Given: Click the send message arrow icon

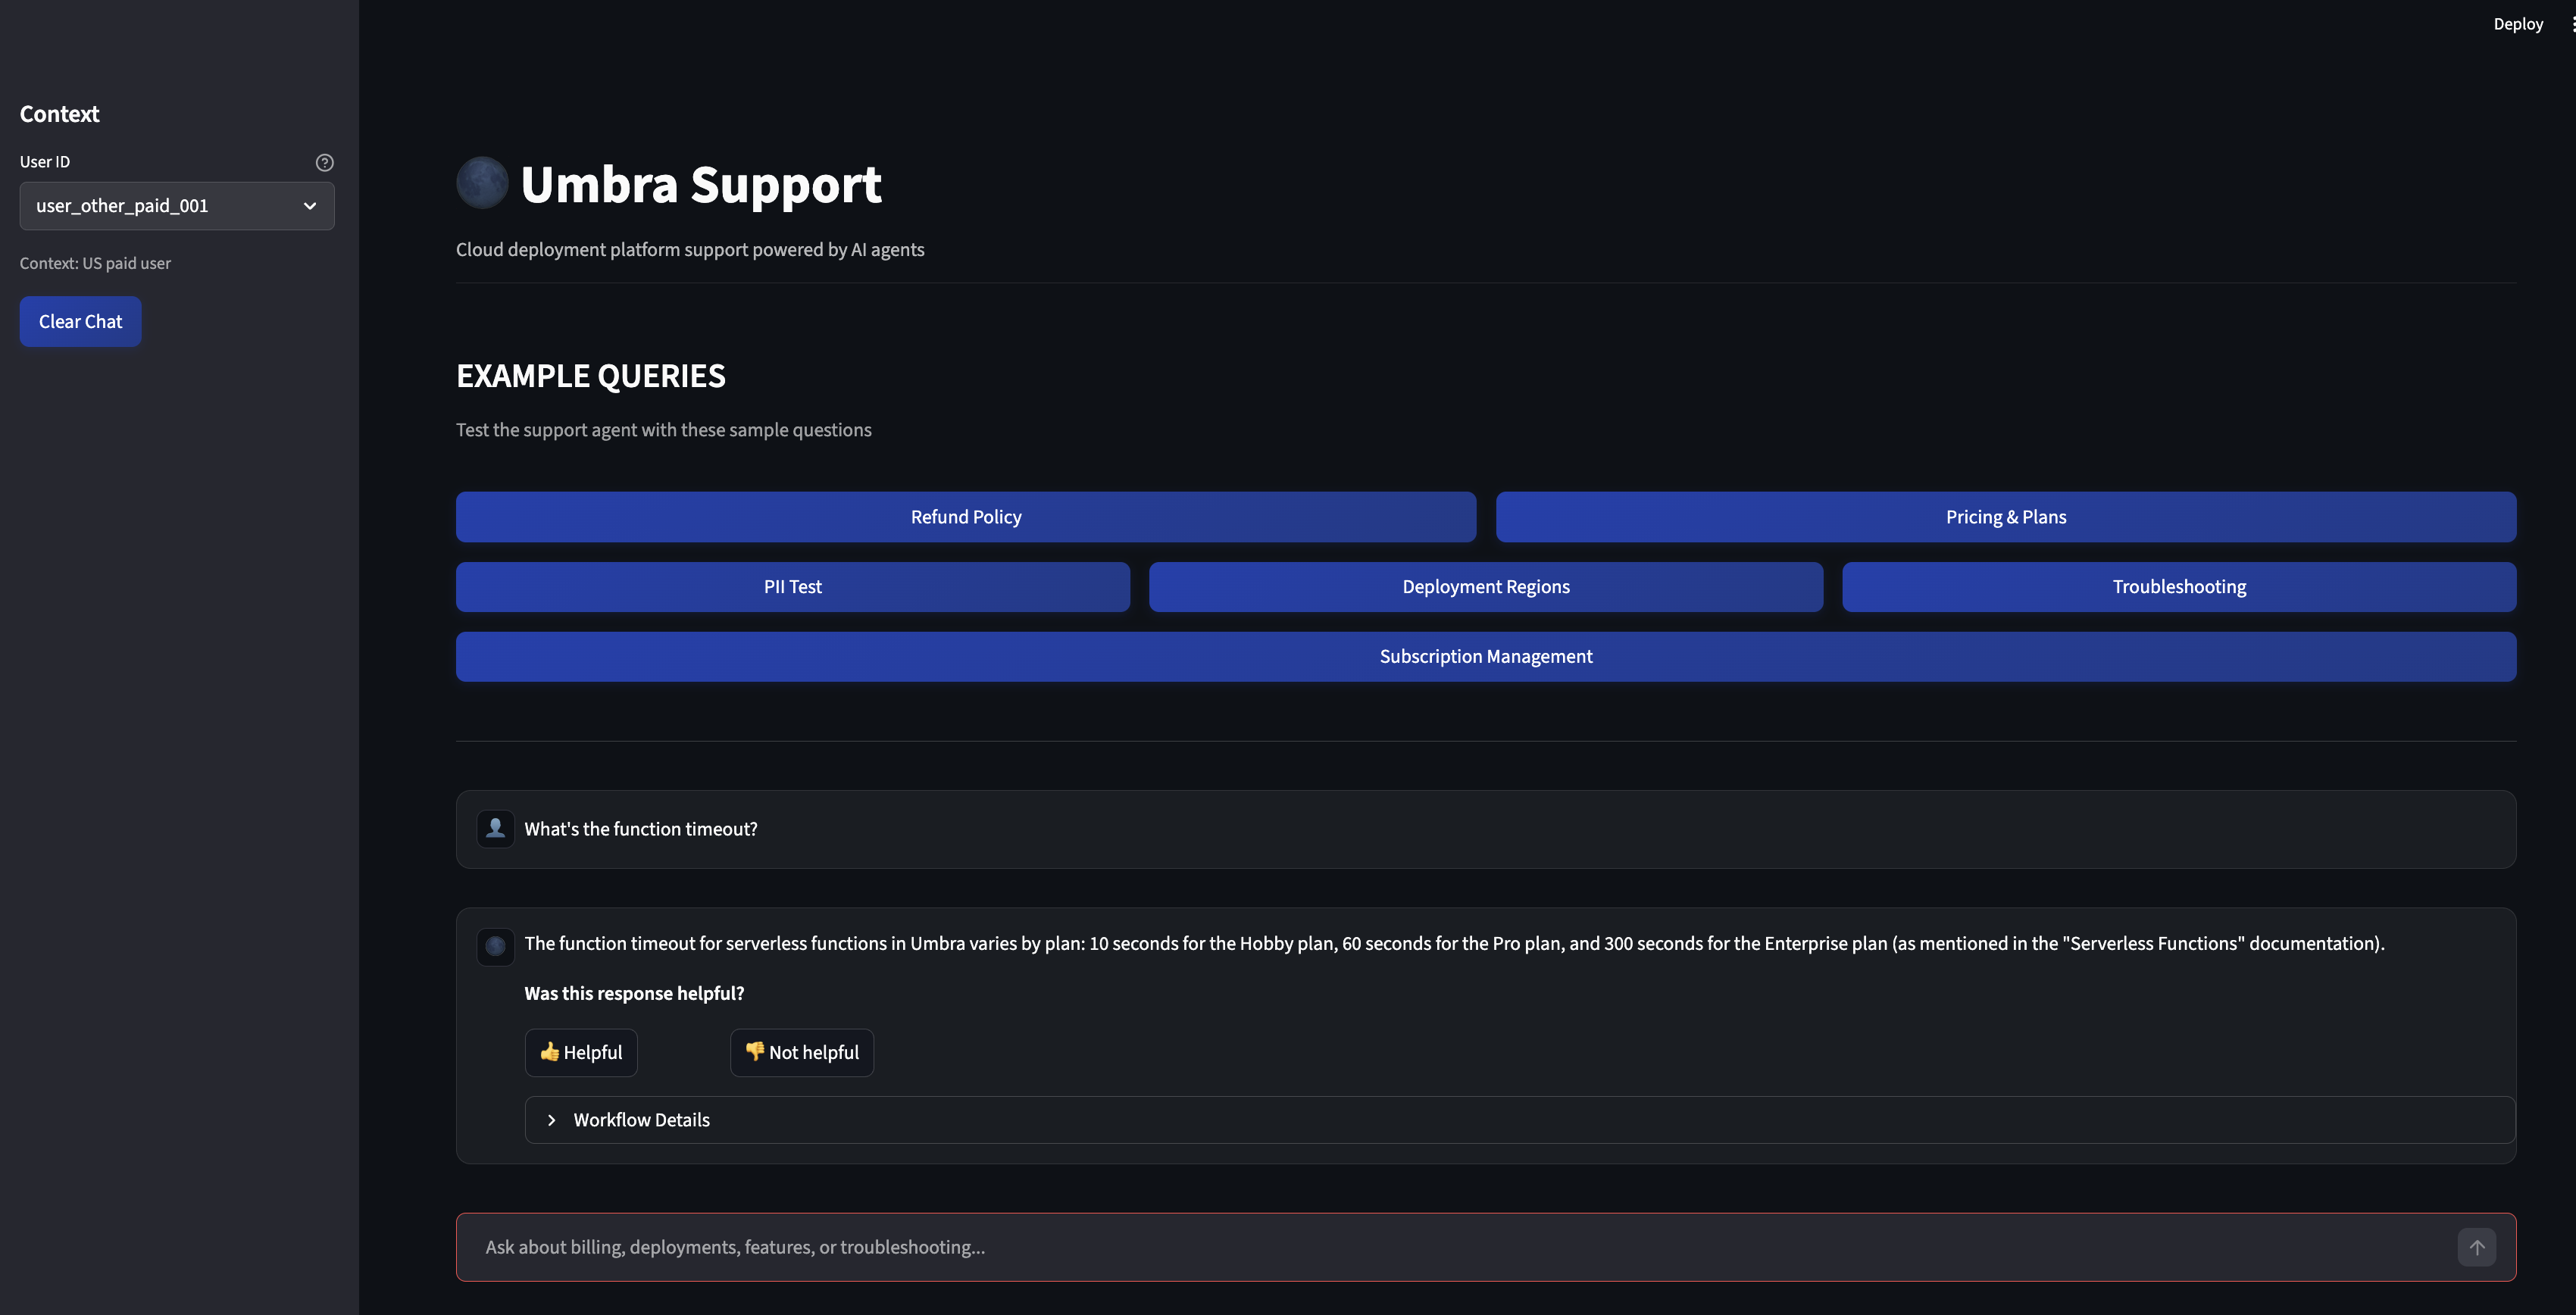Looking at the screenshot, I should point(2477,1246).
